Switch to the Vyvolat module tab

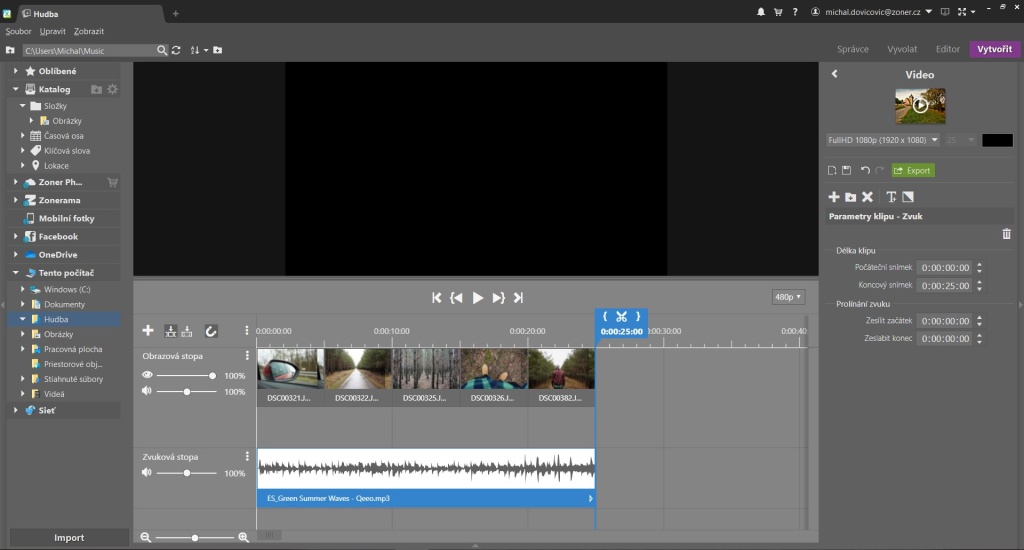tap(902, 49)
